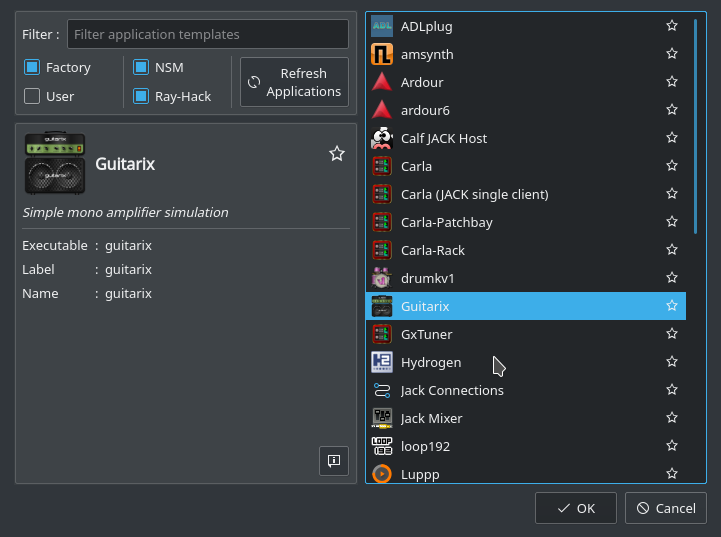Toggle favorite star for ADLplug
Viewport: 721px width, 537px height.
click(672, 26)
